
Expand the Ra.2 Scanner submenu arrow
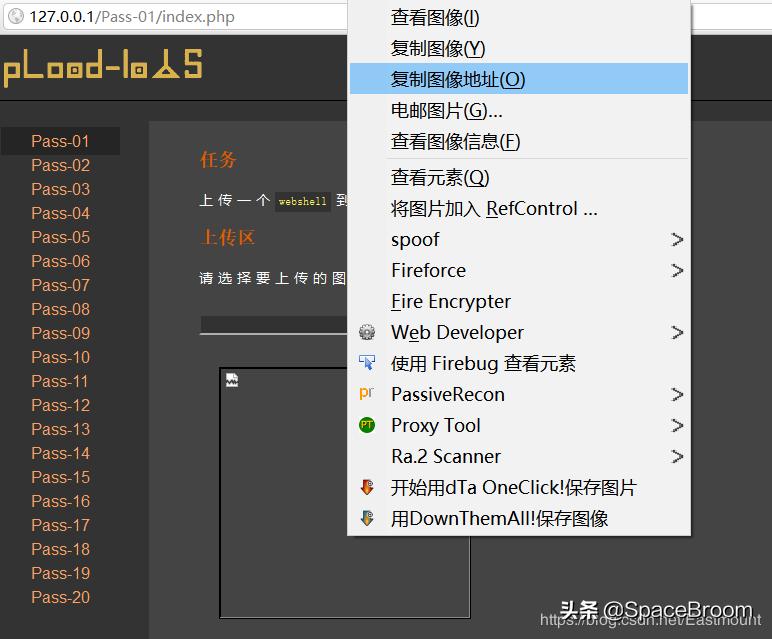[677, 456]
